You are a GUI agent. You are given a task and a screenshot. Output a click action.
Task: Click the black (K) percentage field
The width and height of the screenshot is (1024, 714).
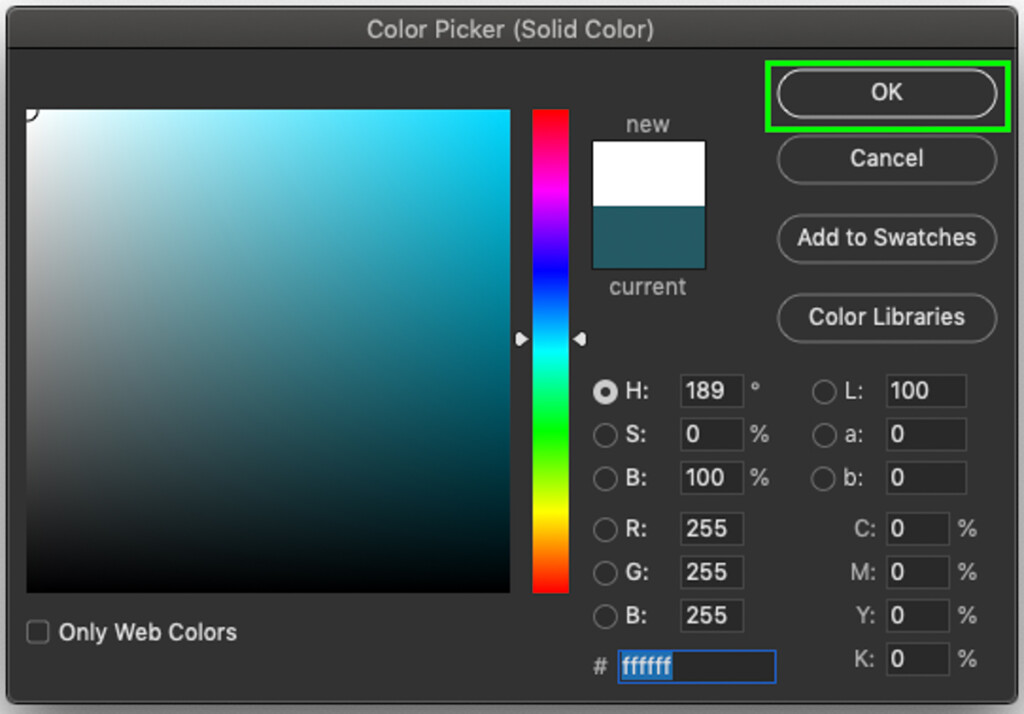(916, 659)
